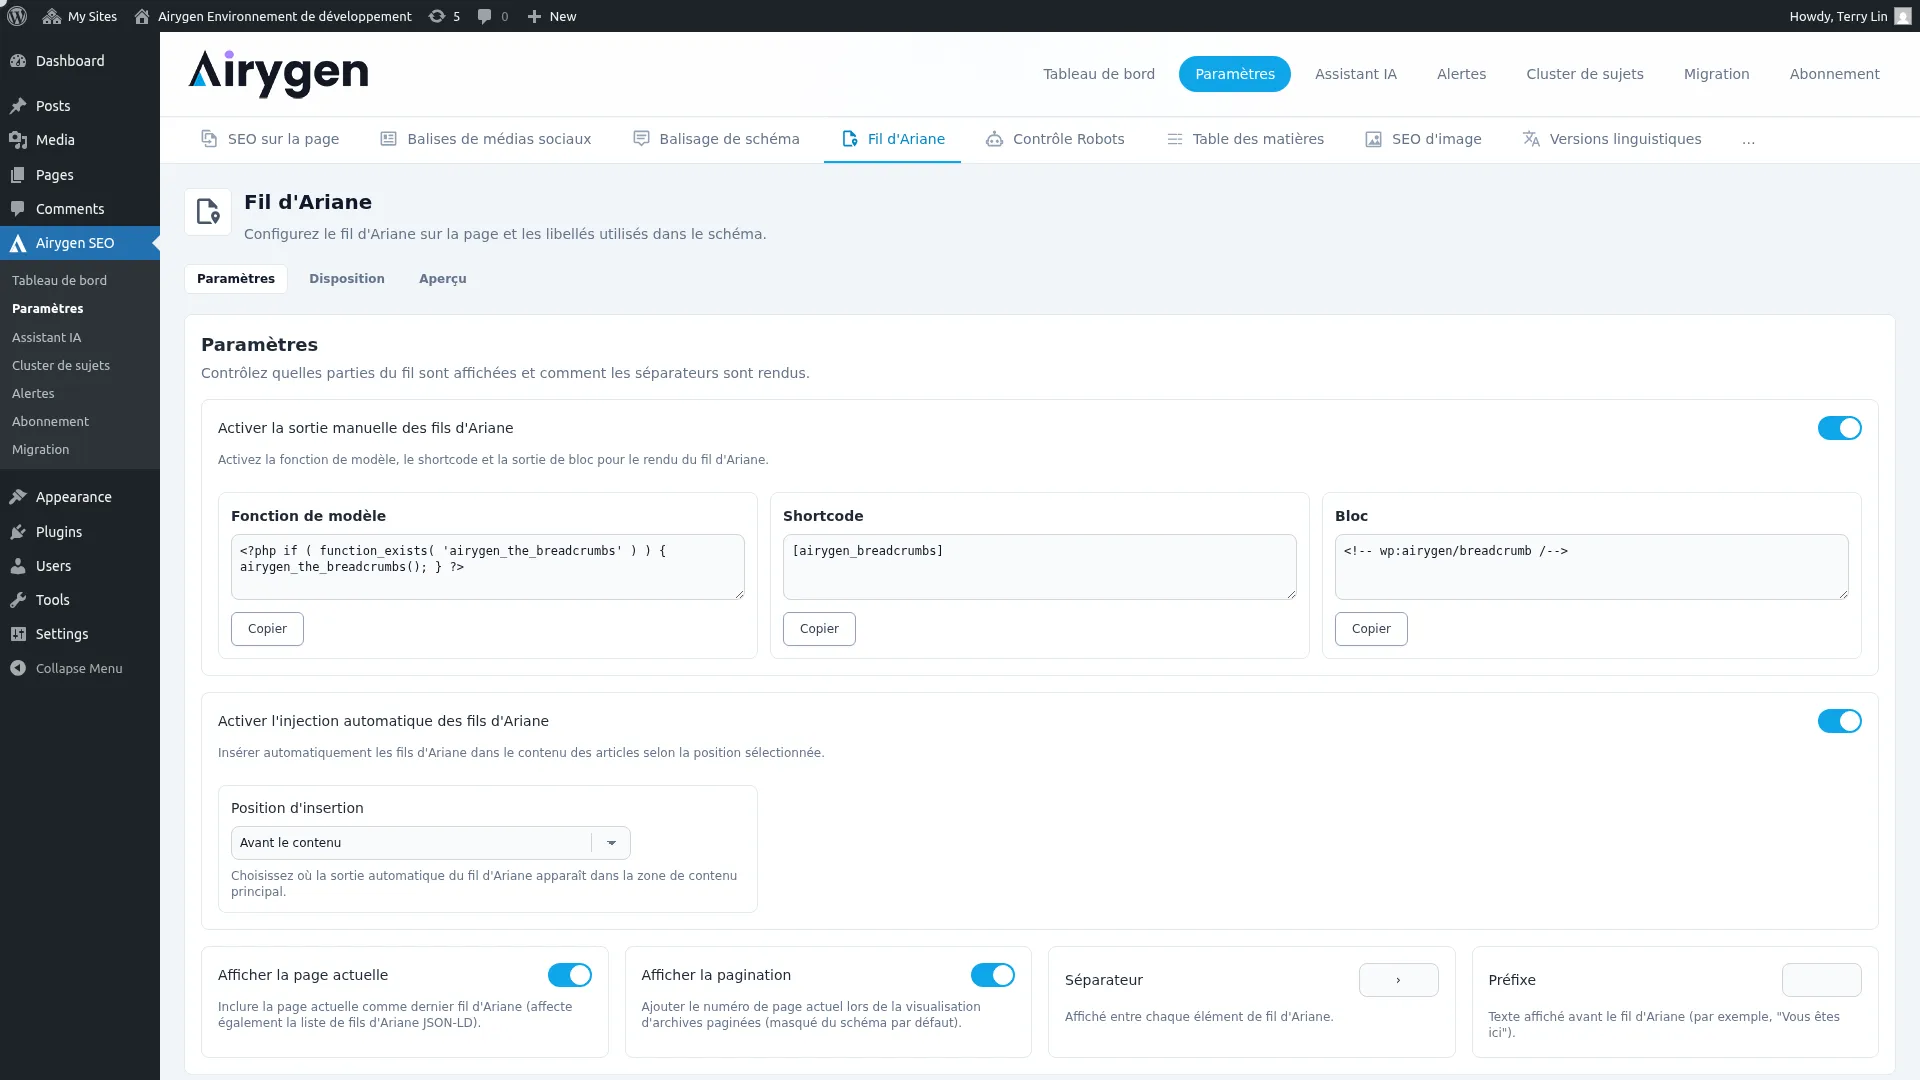Viewport: 1920px width, 1080px height.
Task: Click the Contrôle Robots icon
Action: click(x=994, y=139)
